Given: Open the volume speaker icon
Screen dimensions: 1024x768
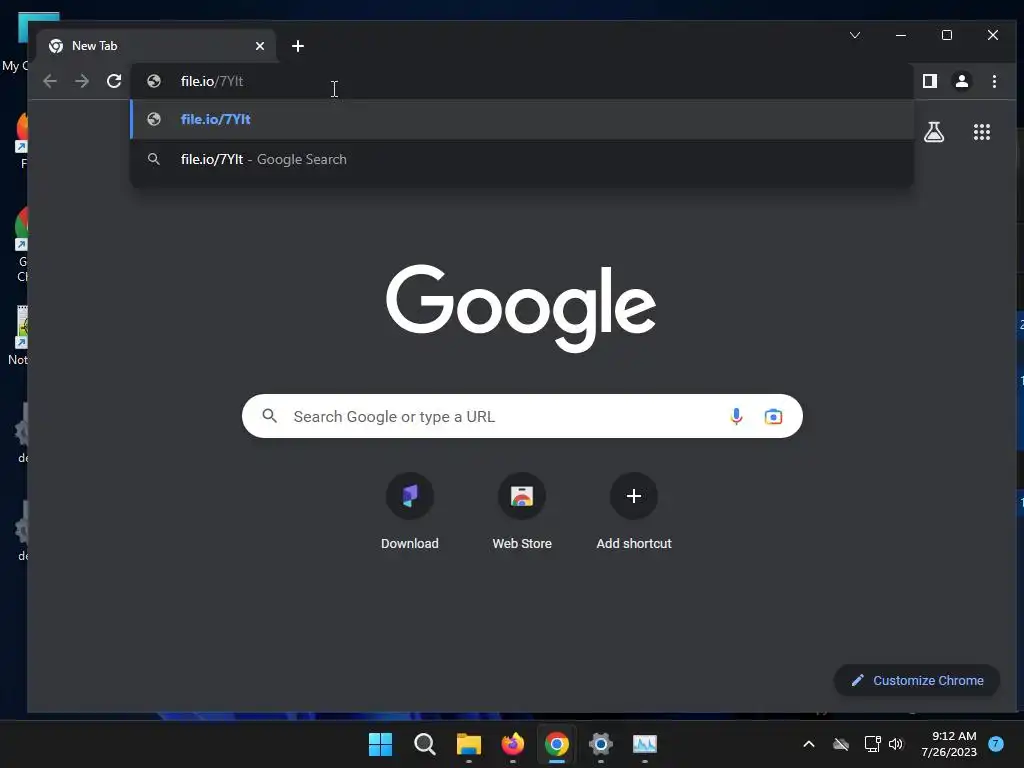Looking at the screenshot, I should click(x=896, y=744).
